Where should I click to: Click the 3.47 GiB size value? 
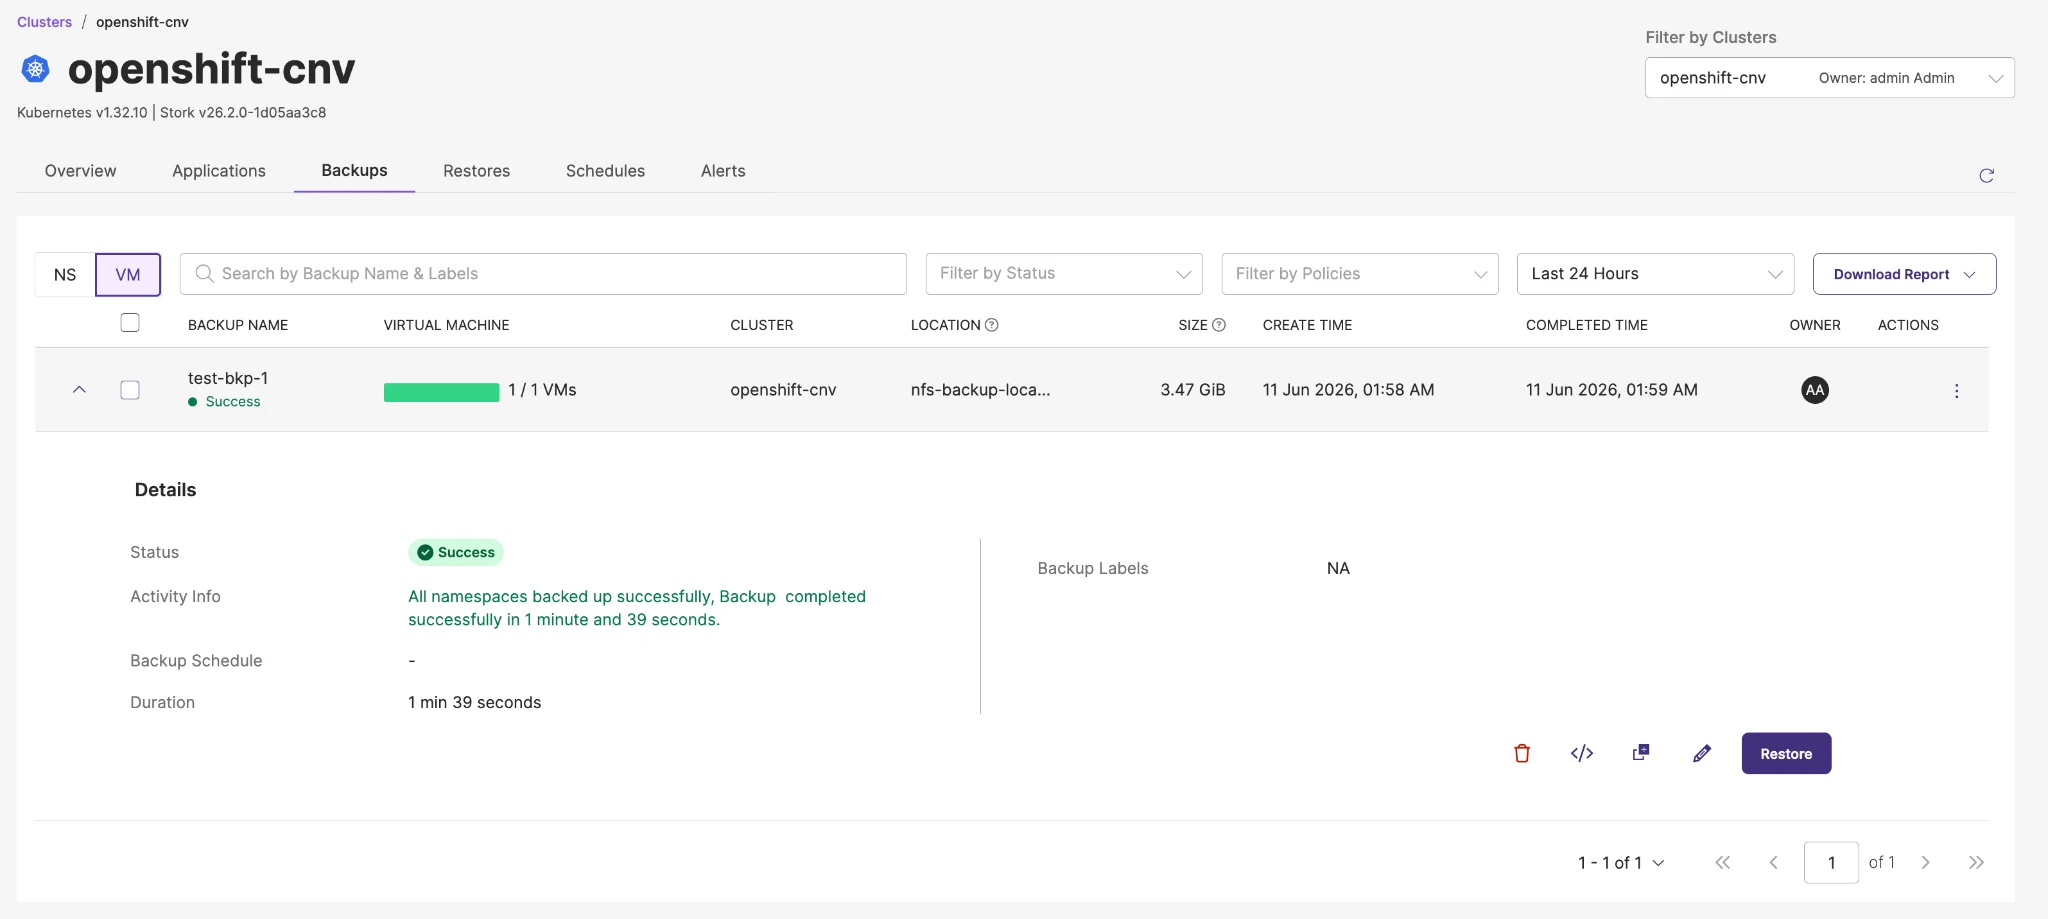coord(1192,390)
